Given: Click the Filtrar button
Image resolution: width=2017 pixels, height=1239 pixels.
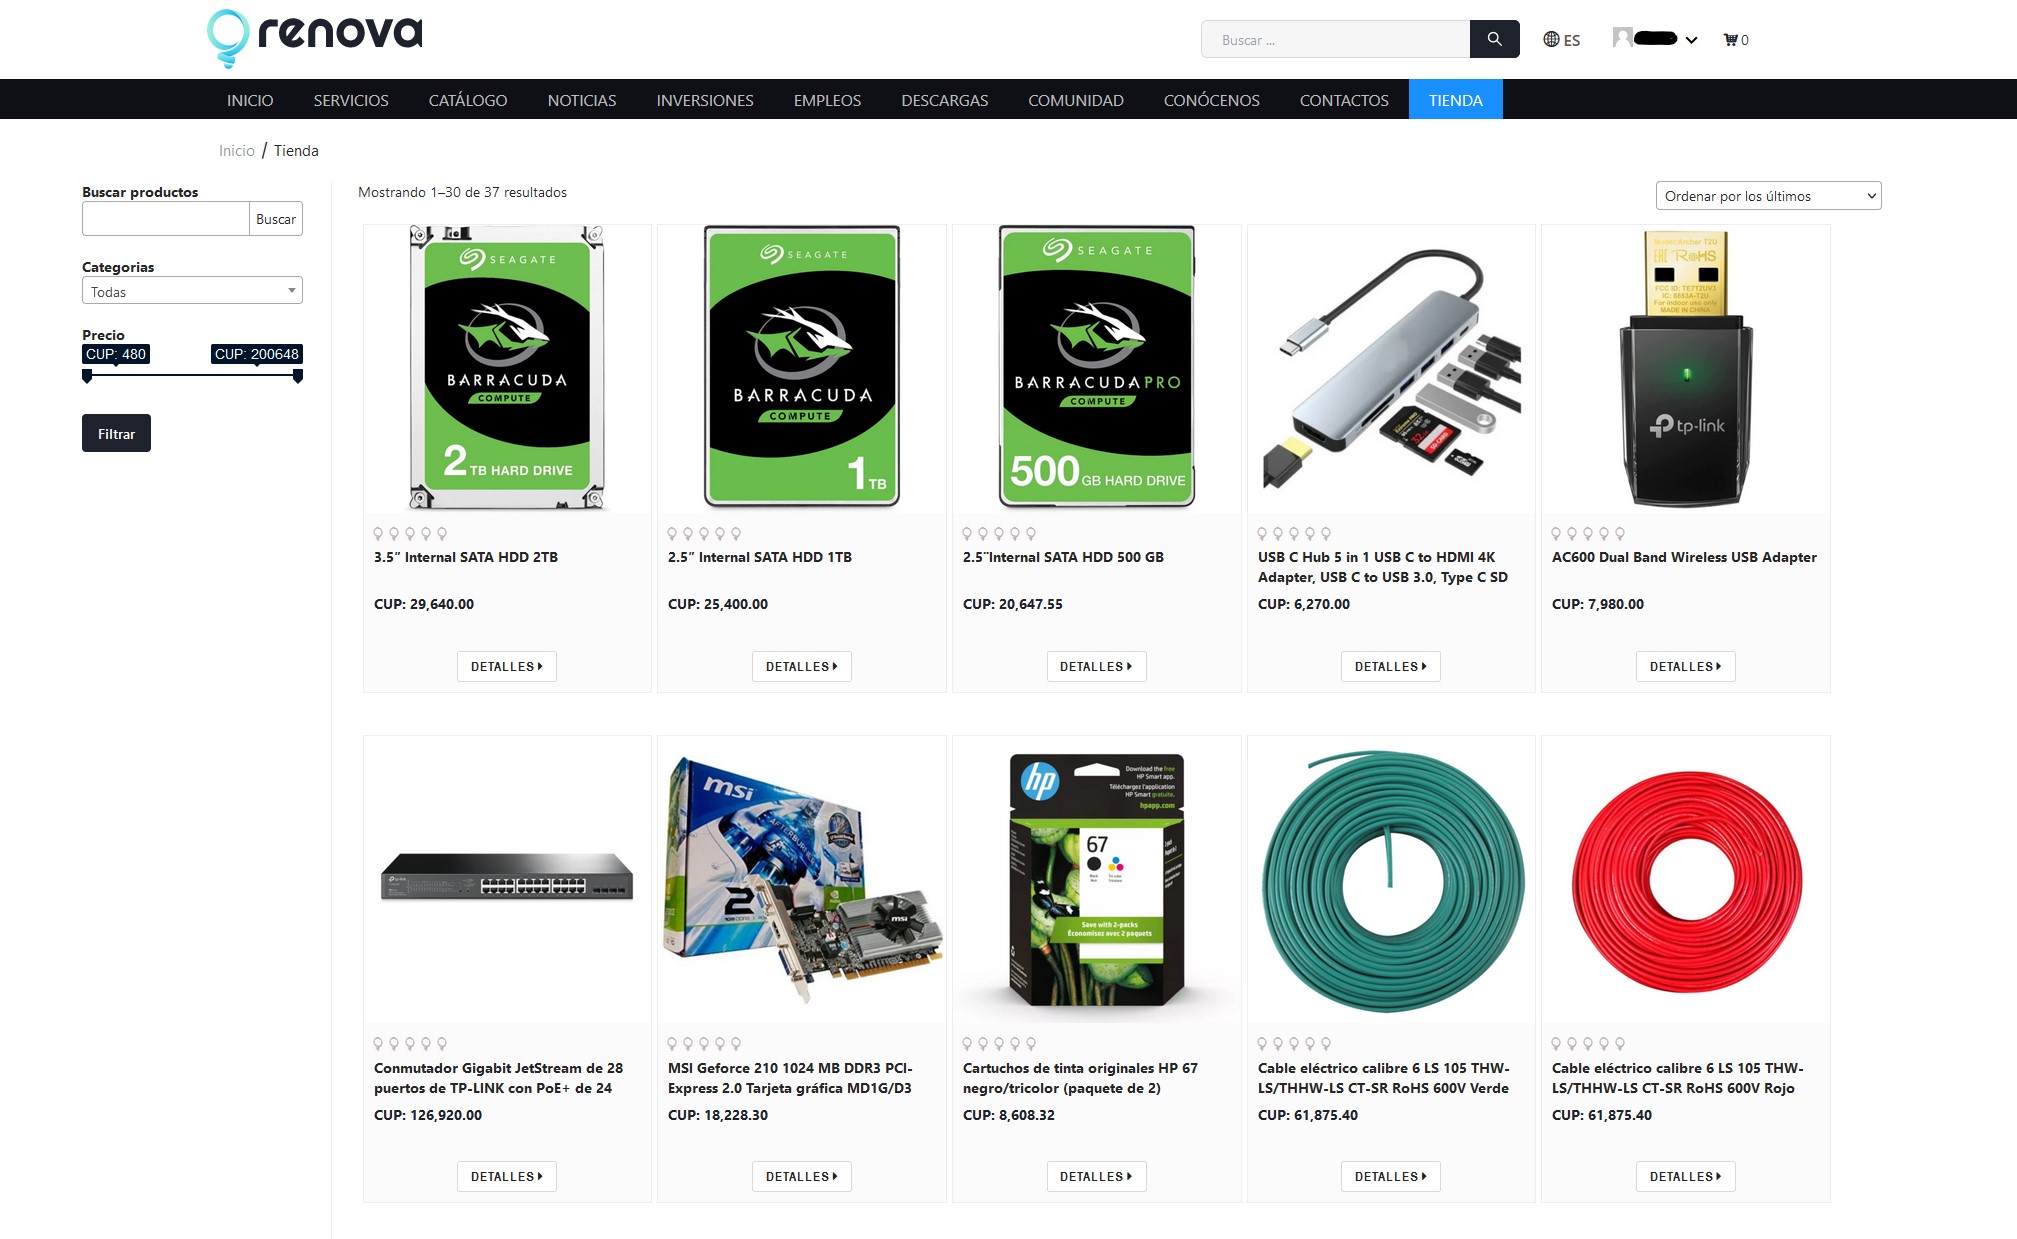Looking at the screenshot, I should [x=116, y=433].
